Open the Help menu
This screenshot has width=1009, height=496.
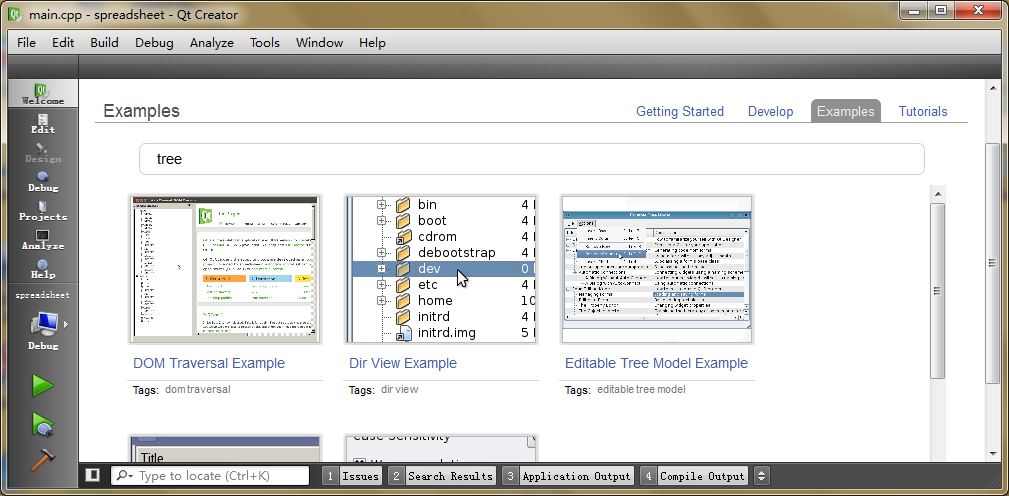372,42
